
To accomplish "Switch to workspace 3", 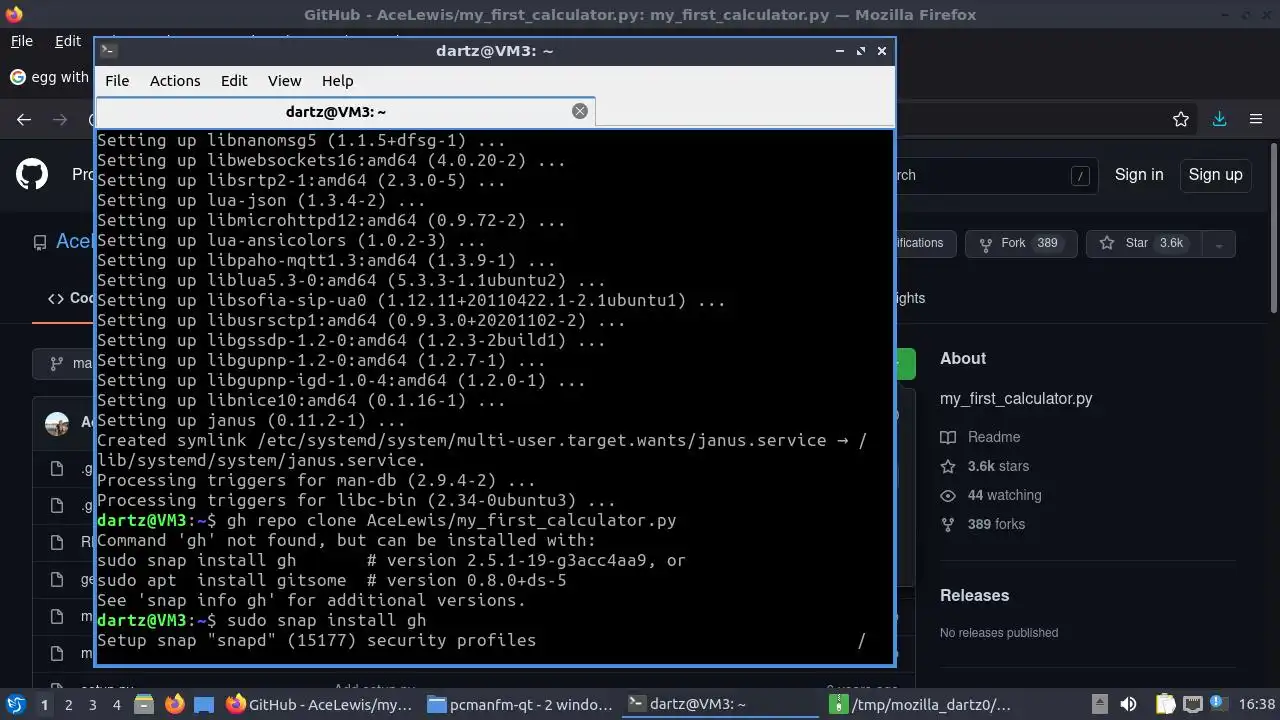I will (x=92, y=705).
